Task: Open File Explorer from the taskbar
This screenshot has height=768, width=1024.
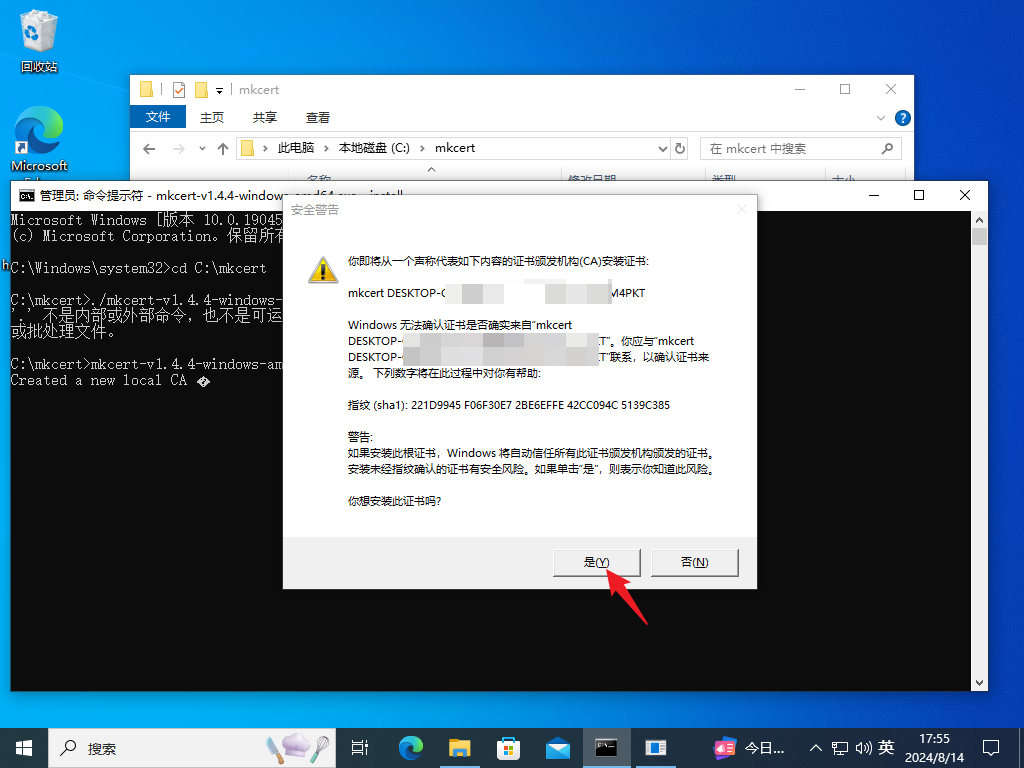Action: [459, 747]
